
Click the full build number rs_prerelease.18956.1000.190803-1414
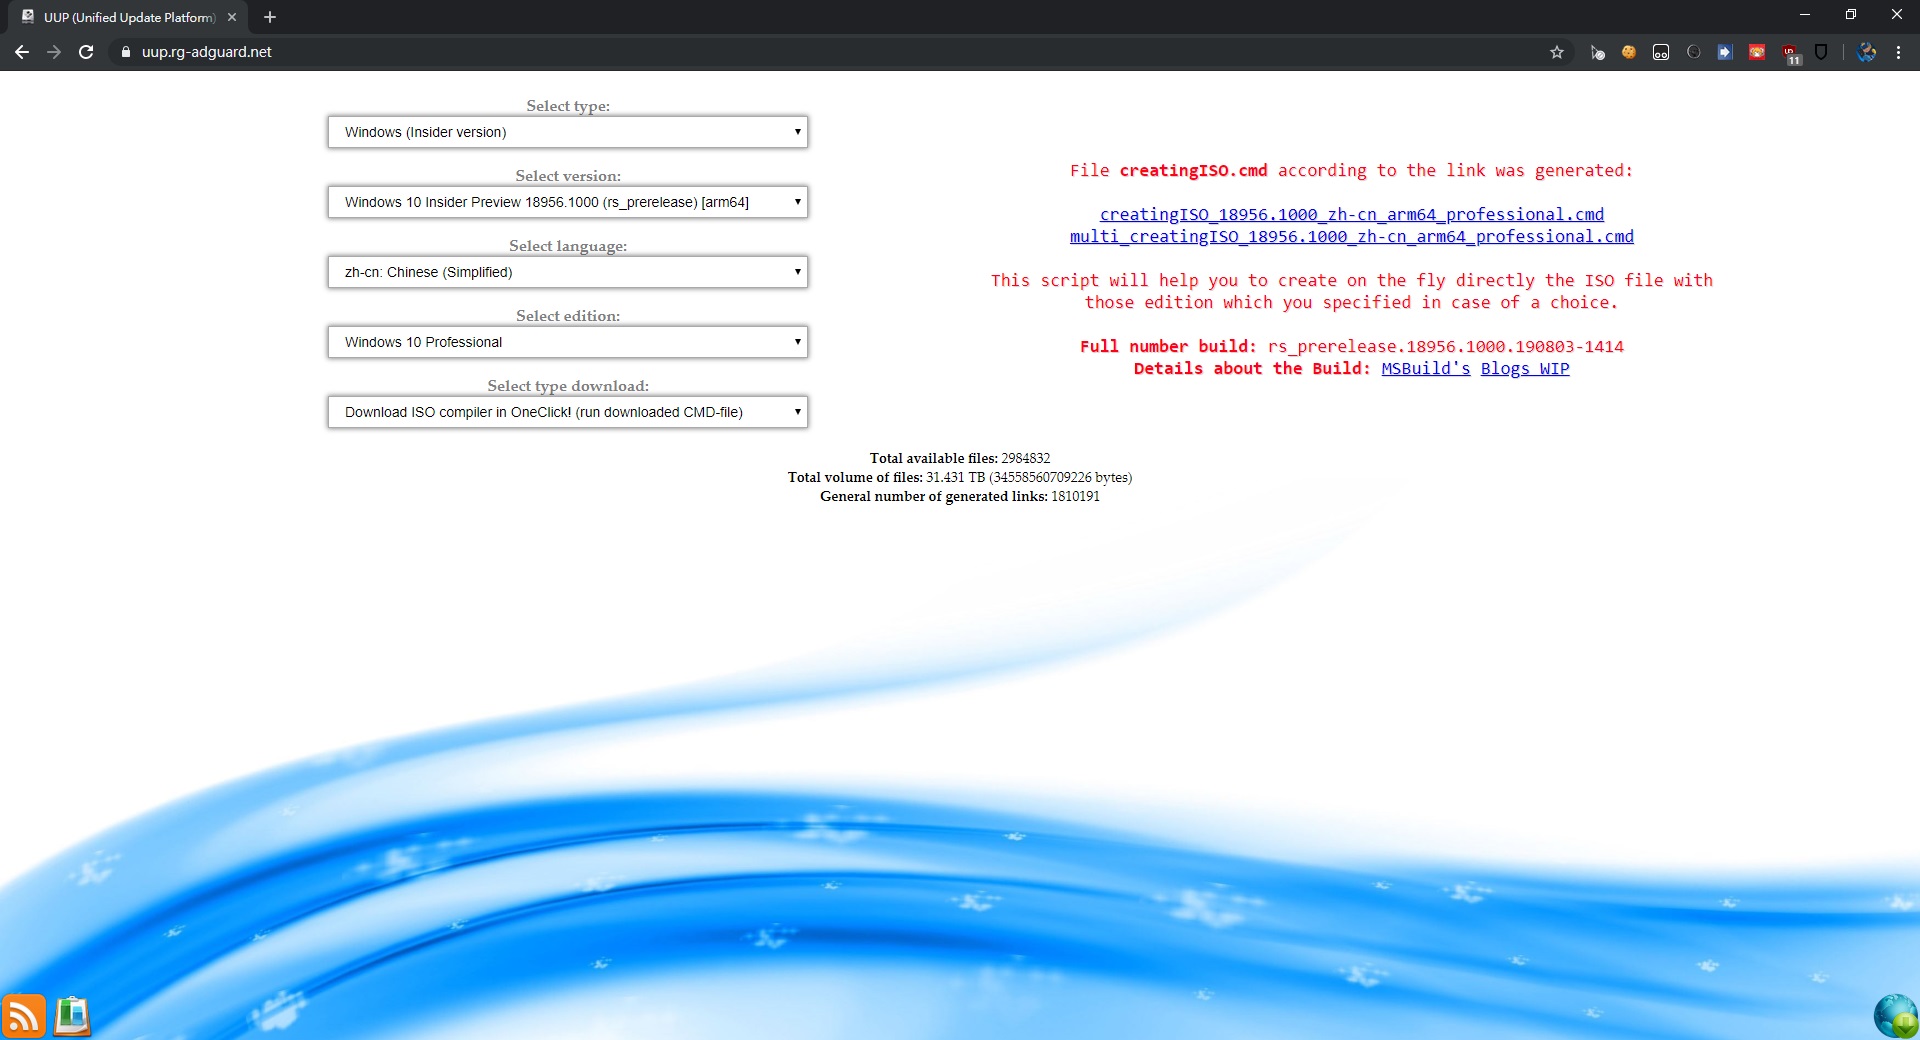click(x=1446, y=346)
